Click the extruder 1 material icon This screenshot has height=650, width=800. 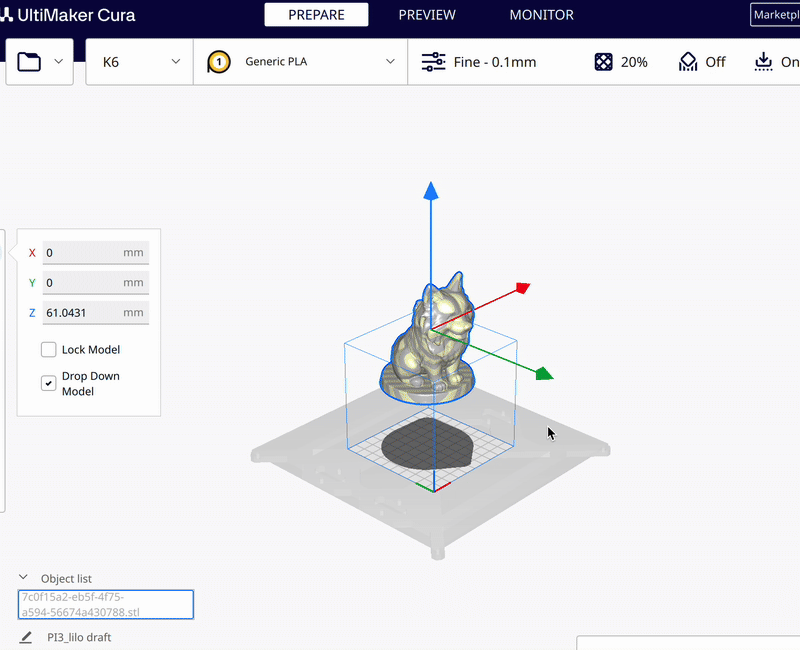[220, 62]
